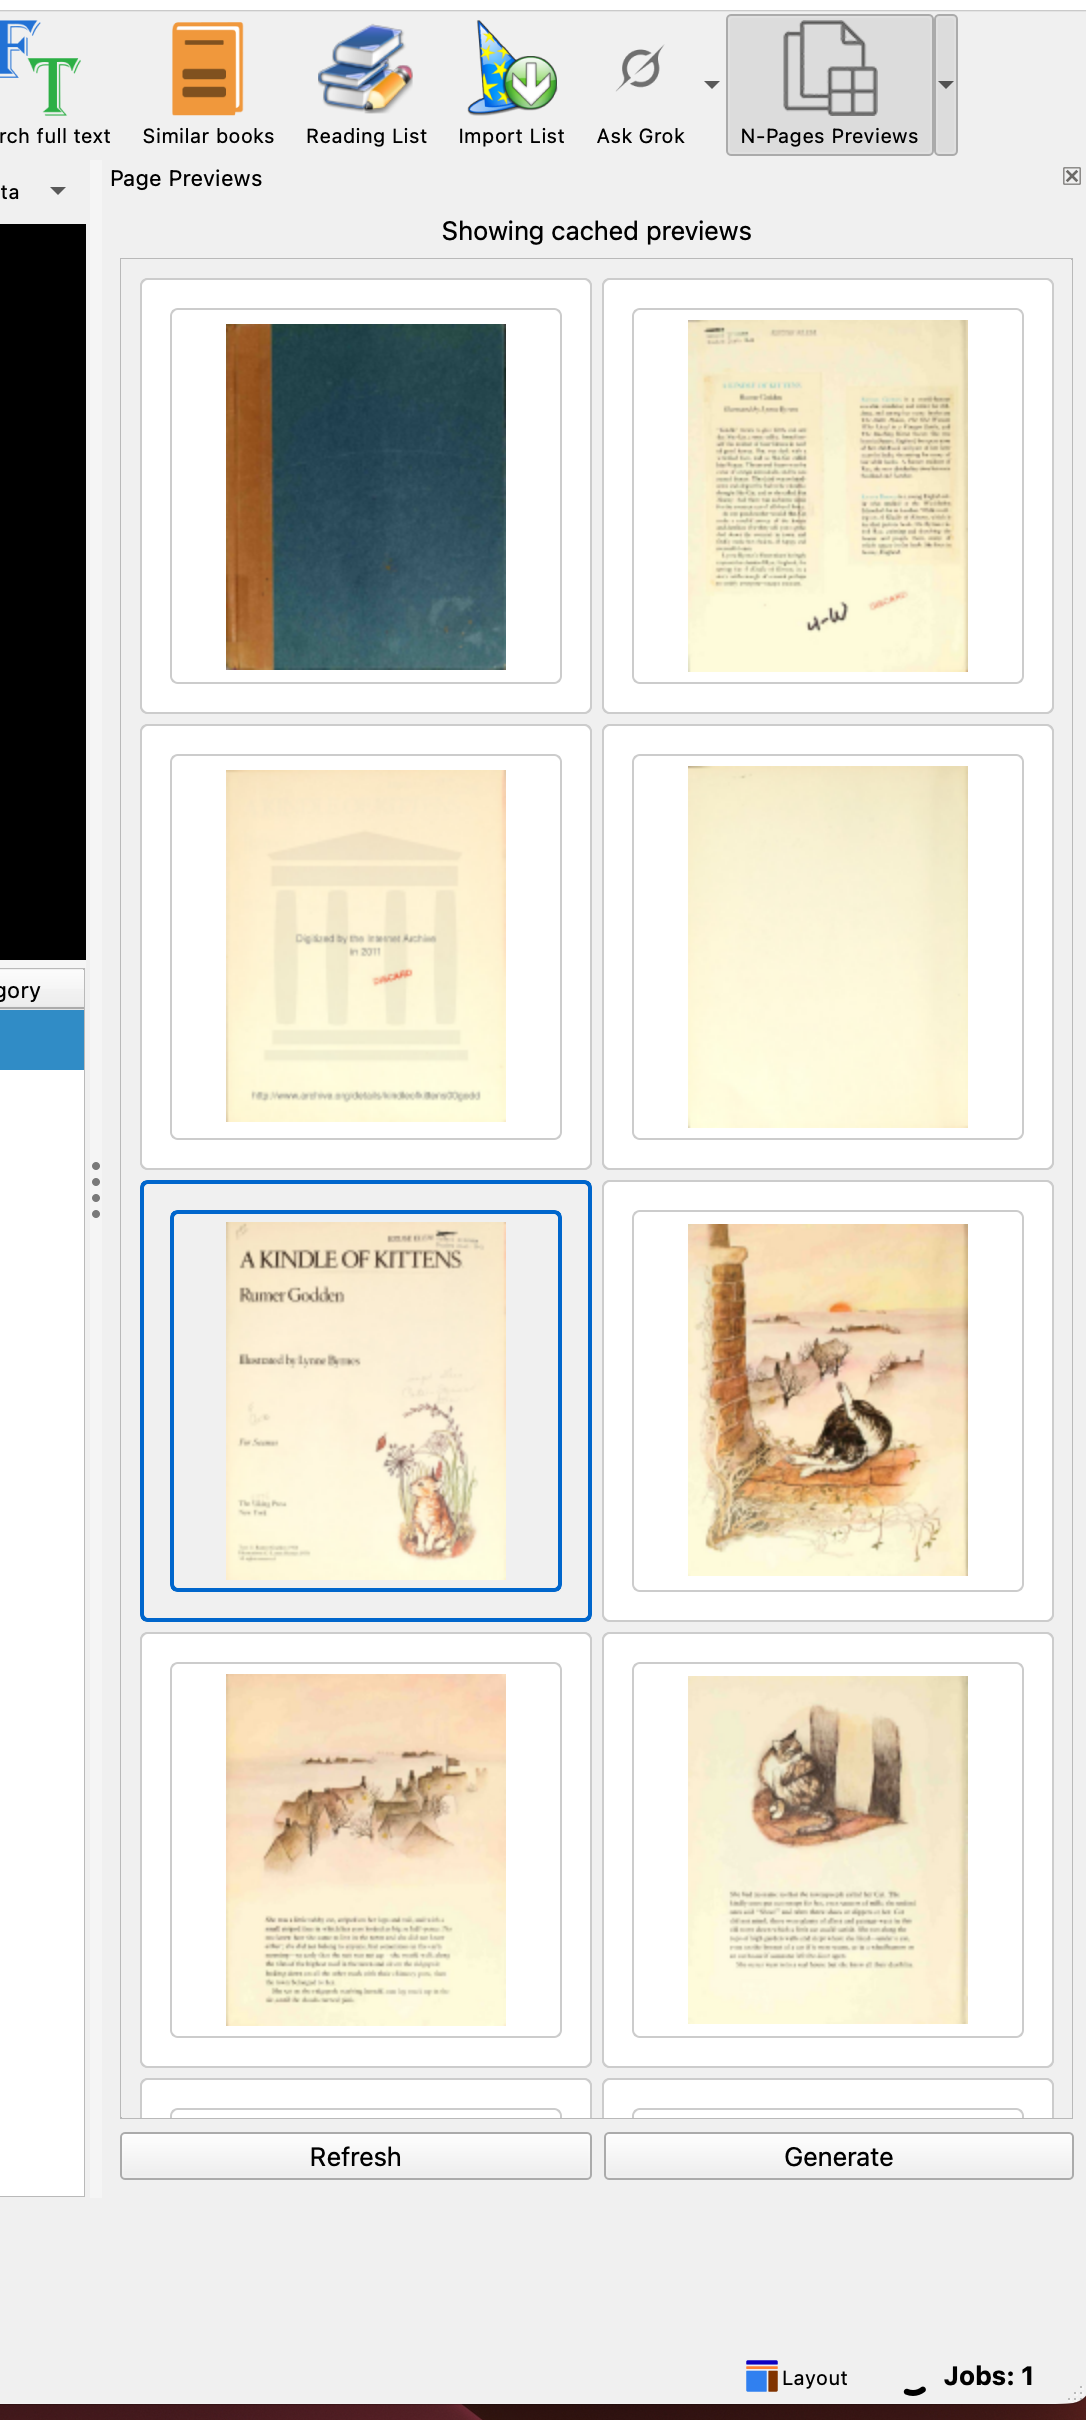
Task: Open the Search full text tool
Action: [x=54, y=84]
